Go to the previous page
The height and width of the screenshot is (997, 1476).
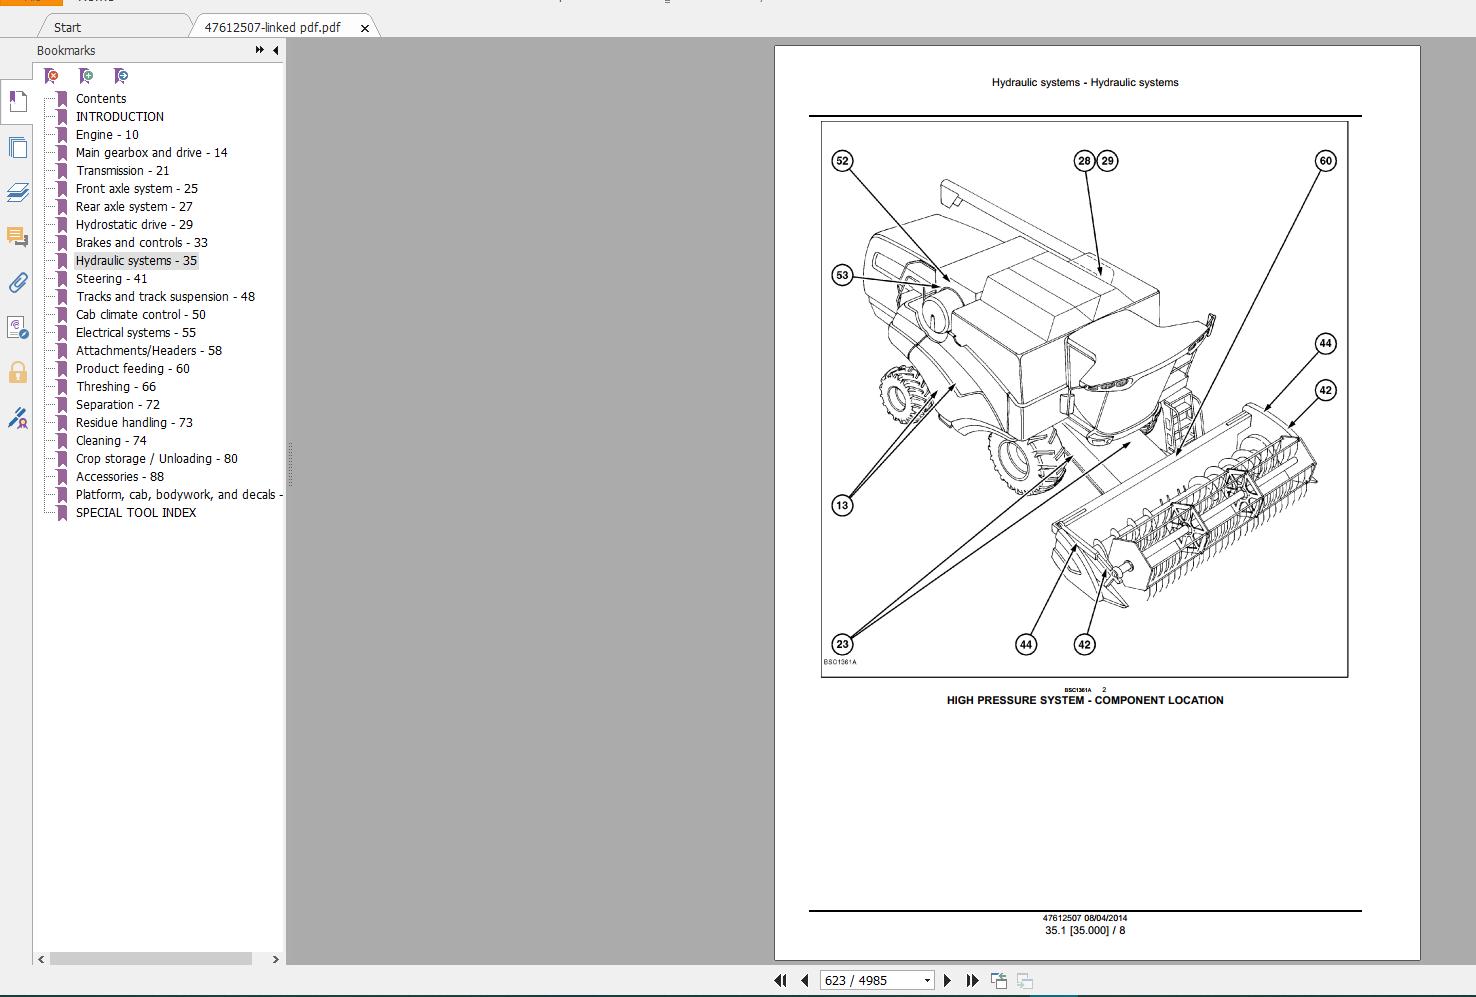pyautogui.click(x=804, y=980)
